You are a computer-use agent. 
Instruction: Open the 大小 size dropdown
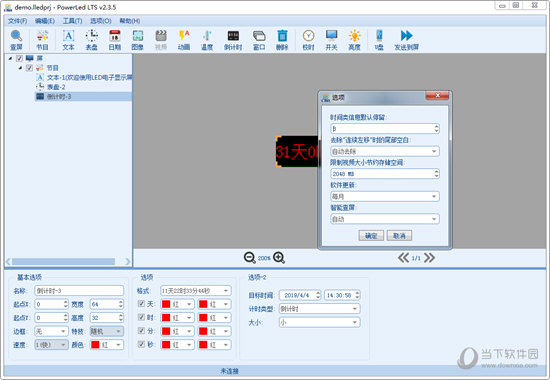click(x=320, y=322)
